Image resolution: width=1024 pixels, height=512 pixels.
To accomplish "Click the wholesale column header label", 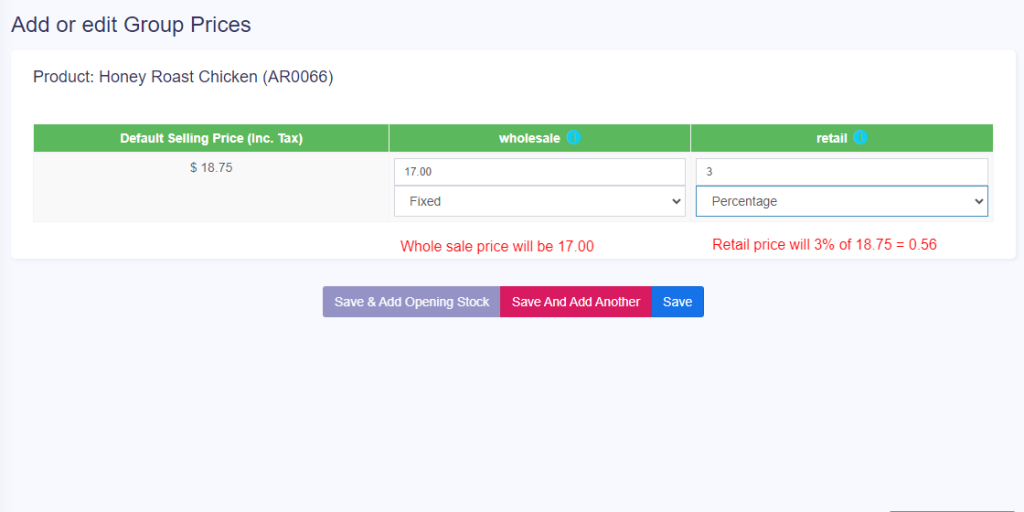I will click(x=529, y=138).
